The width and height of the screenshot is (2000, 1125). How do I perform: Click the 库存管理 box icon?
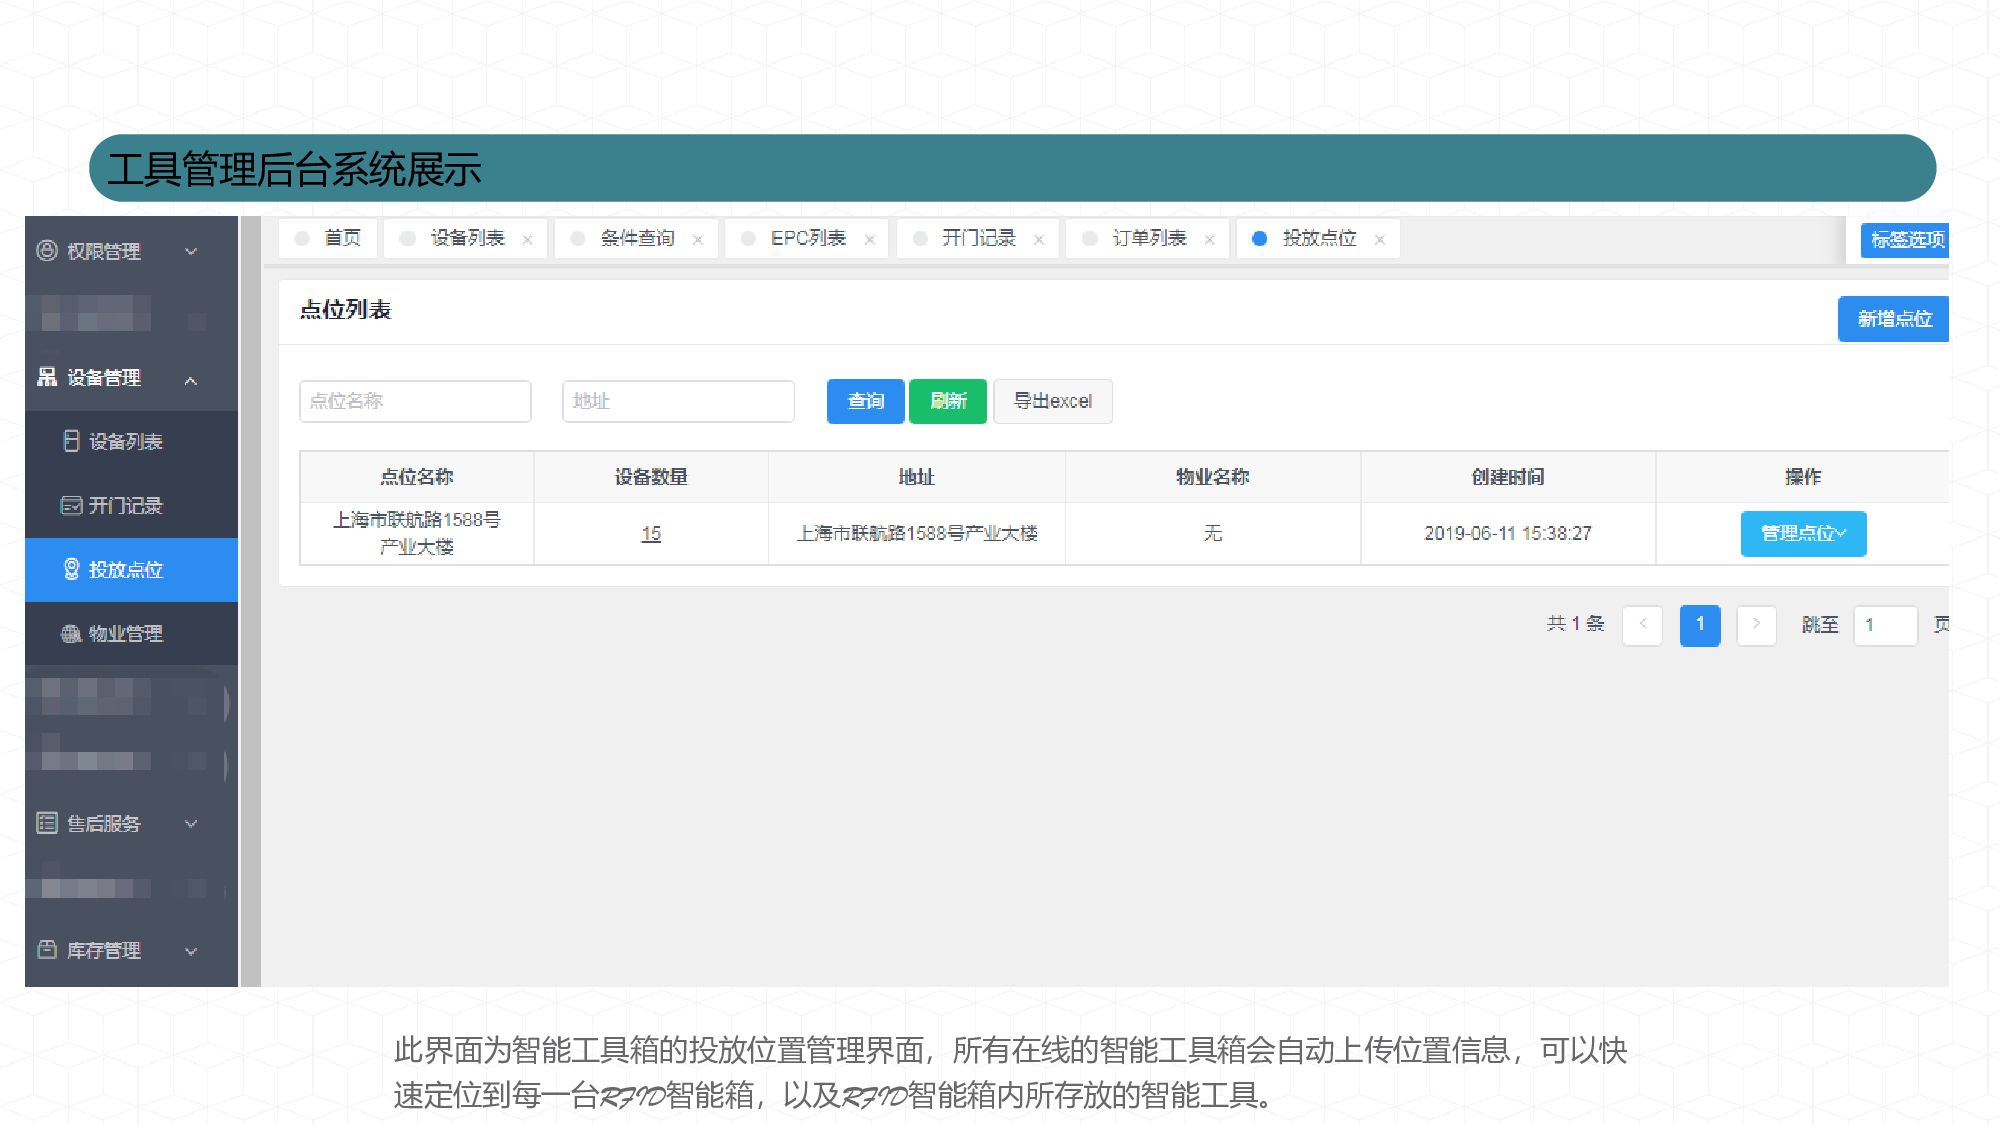coord(47,949)
